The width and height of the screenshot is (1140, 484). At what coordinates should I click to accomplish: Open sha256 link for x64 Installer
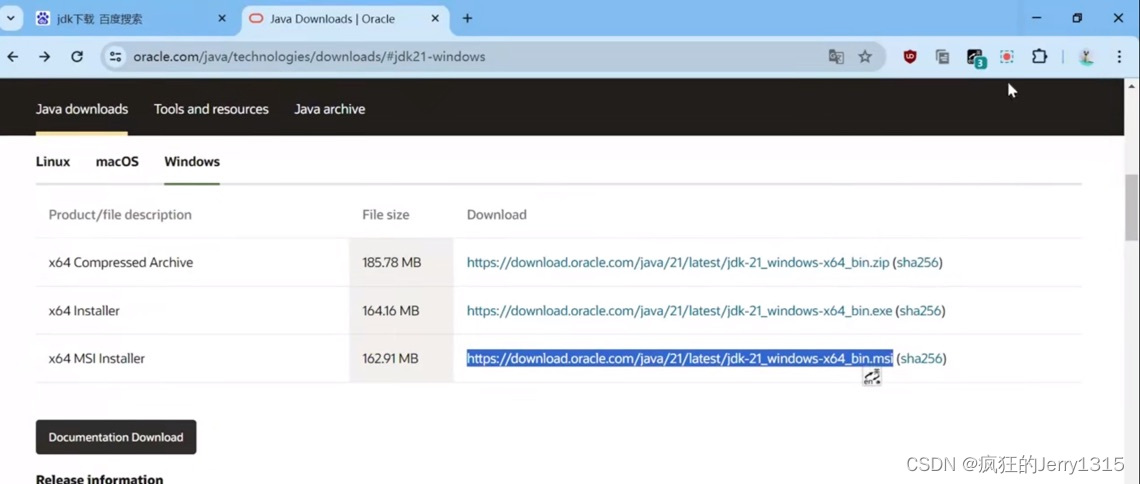pyautogui.click(x=920, y=310)
